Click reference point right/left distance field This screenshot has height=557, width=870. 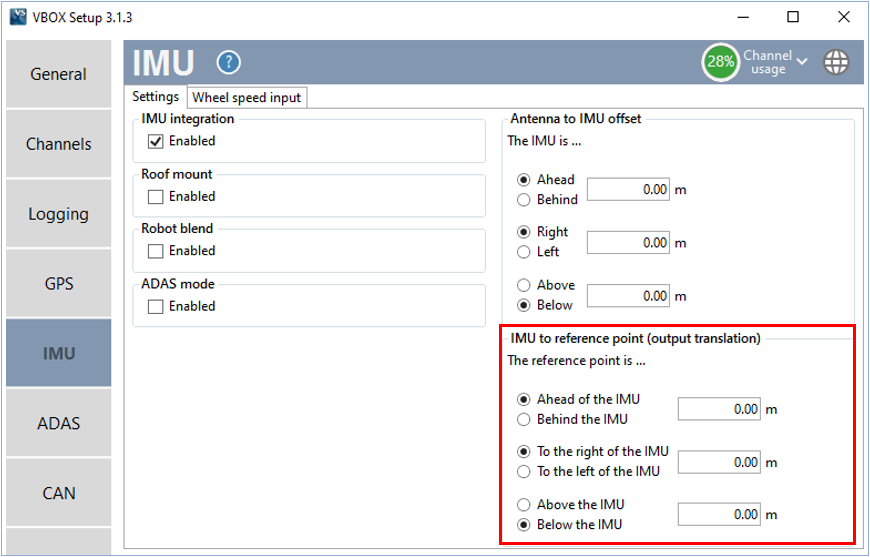tap(719, 462)
